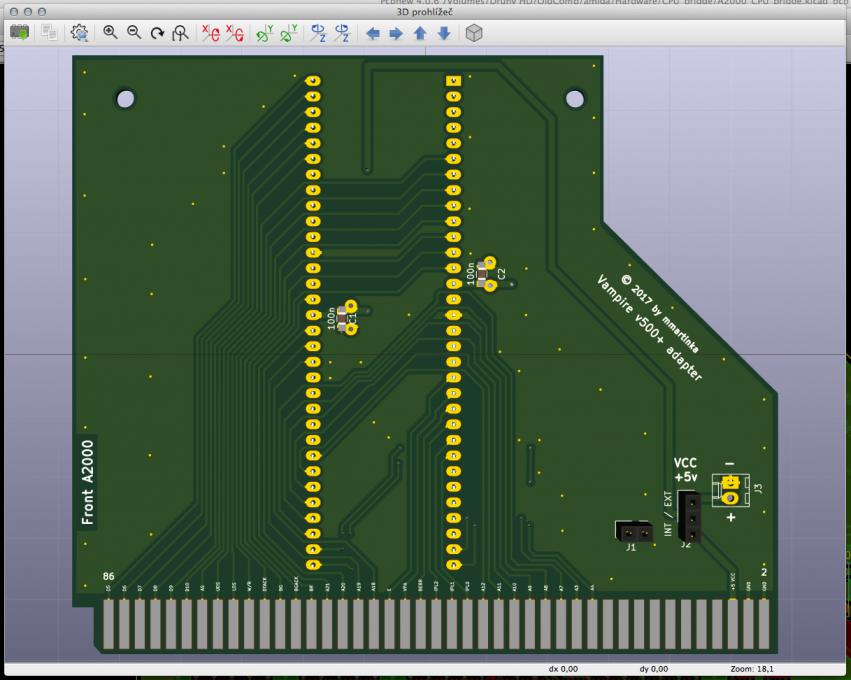Image resolution: width=851 pixels, height=680 pixels.
Task: Rotate Z counterclockwise button
Action: [x=342, y=33]
